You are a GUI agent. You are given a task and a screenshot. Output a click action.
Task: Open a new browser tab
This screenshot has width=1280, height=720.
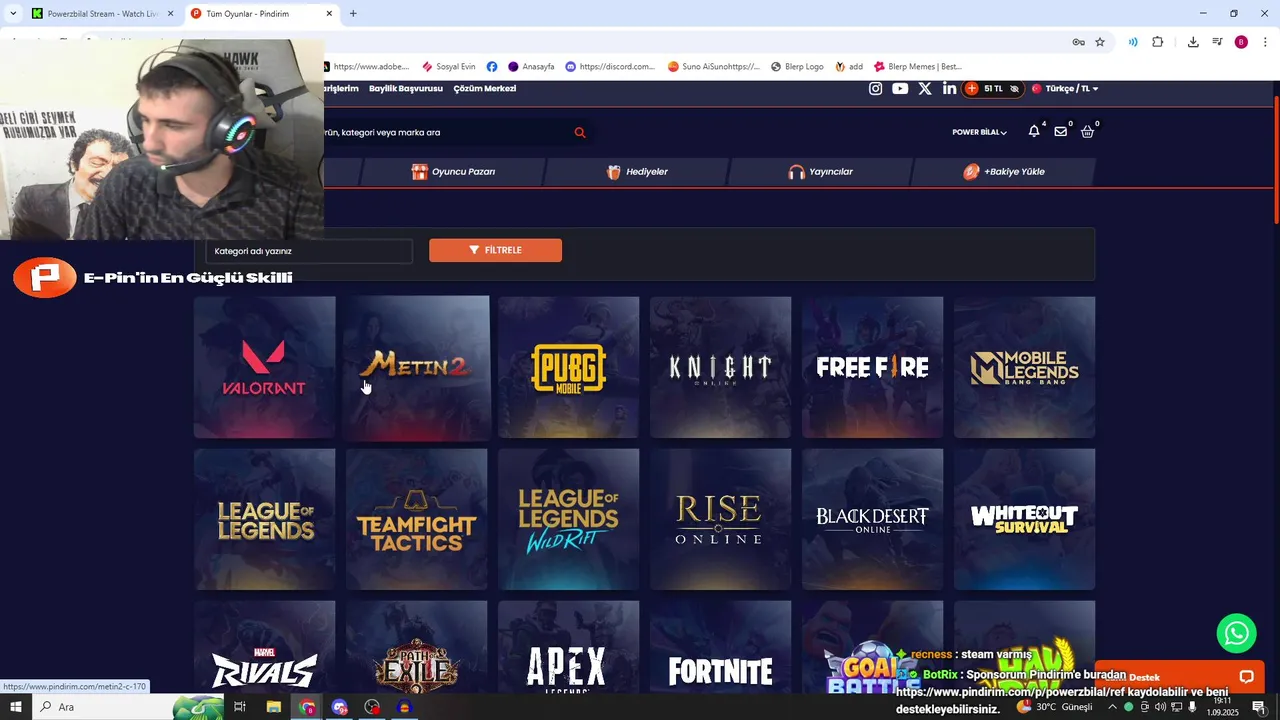353,14
